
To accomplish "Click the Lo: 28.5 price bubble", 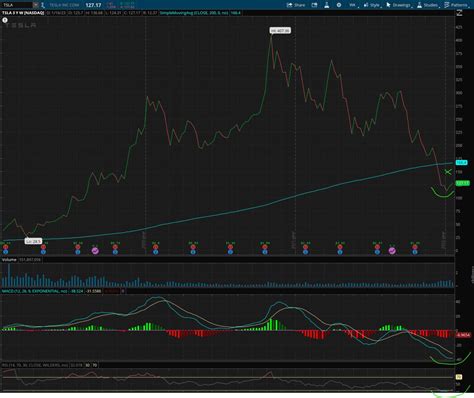I will tap(33, 241).
